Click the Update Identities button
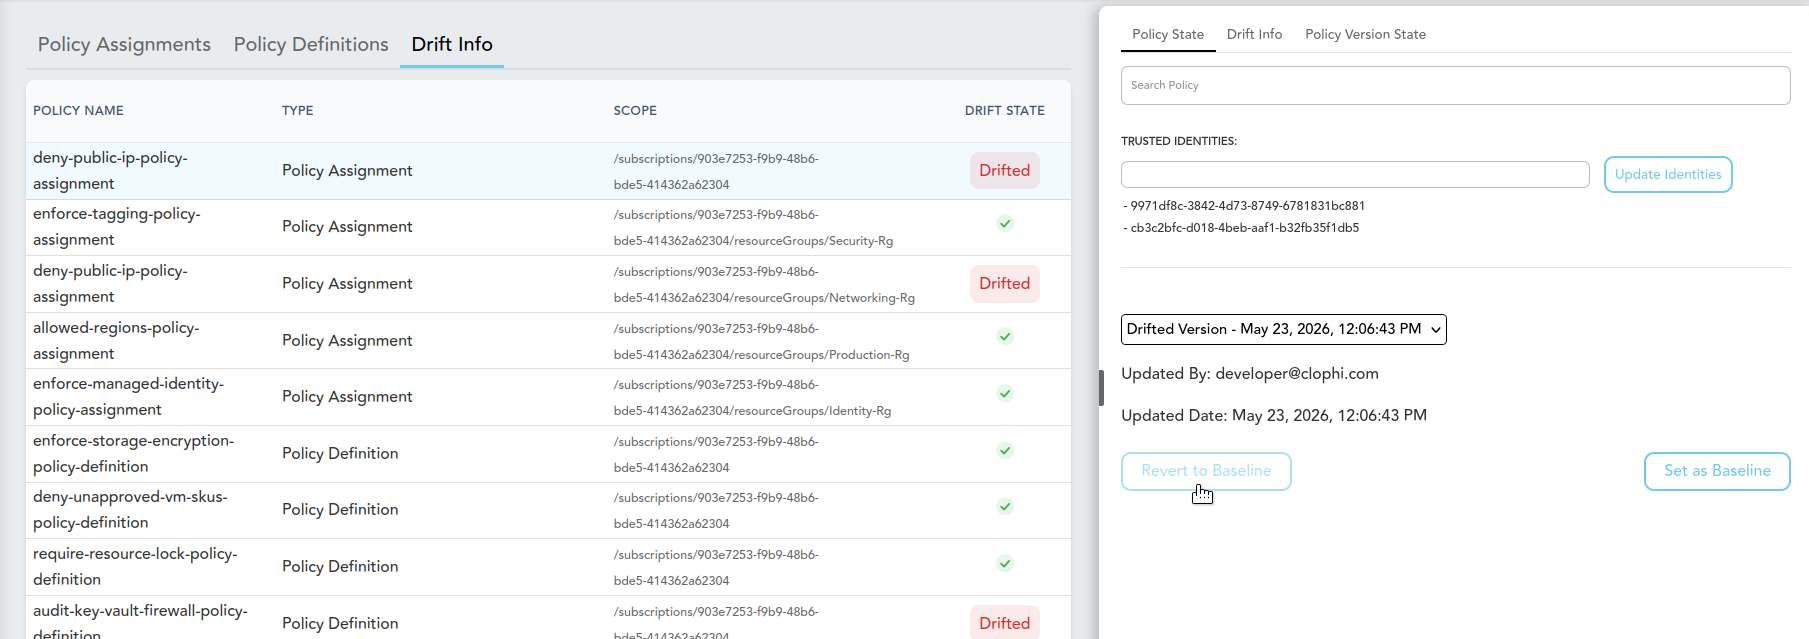The image size is (1809, 639). point(1668,174)
